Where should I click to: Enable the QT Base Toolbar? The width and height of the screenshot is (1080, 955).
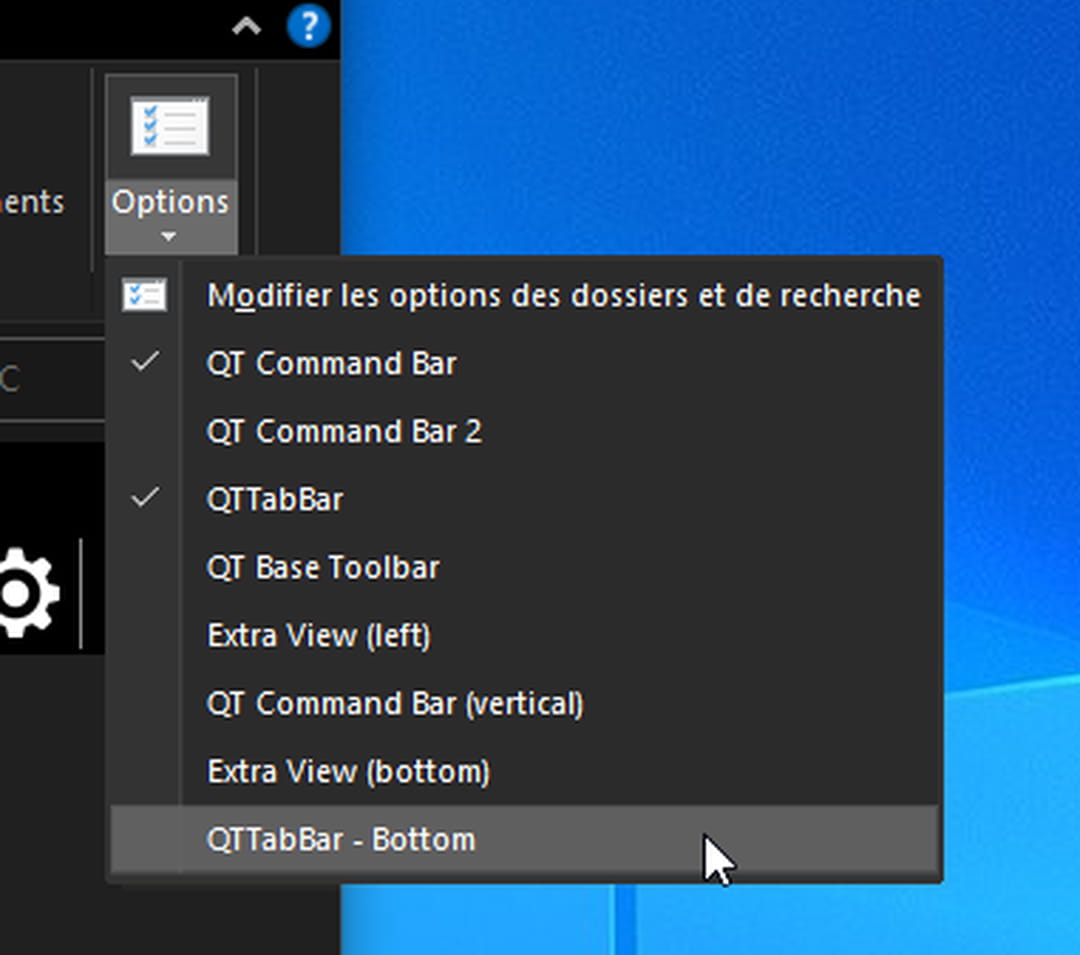(322, 567)
